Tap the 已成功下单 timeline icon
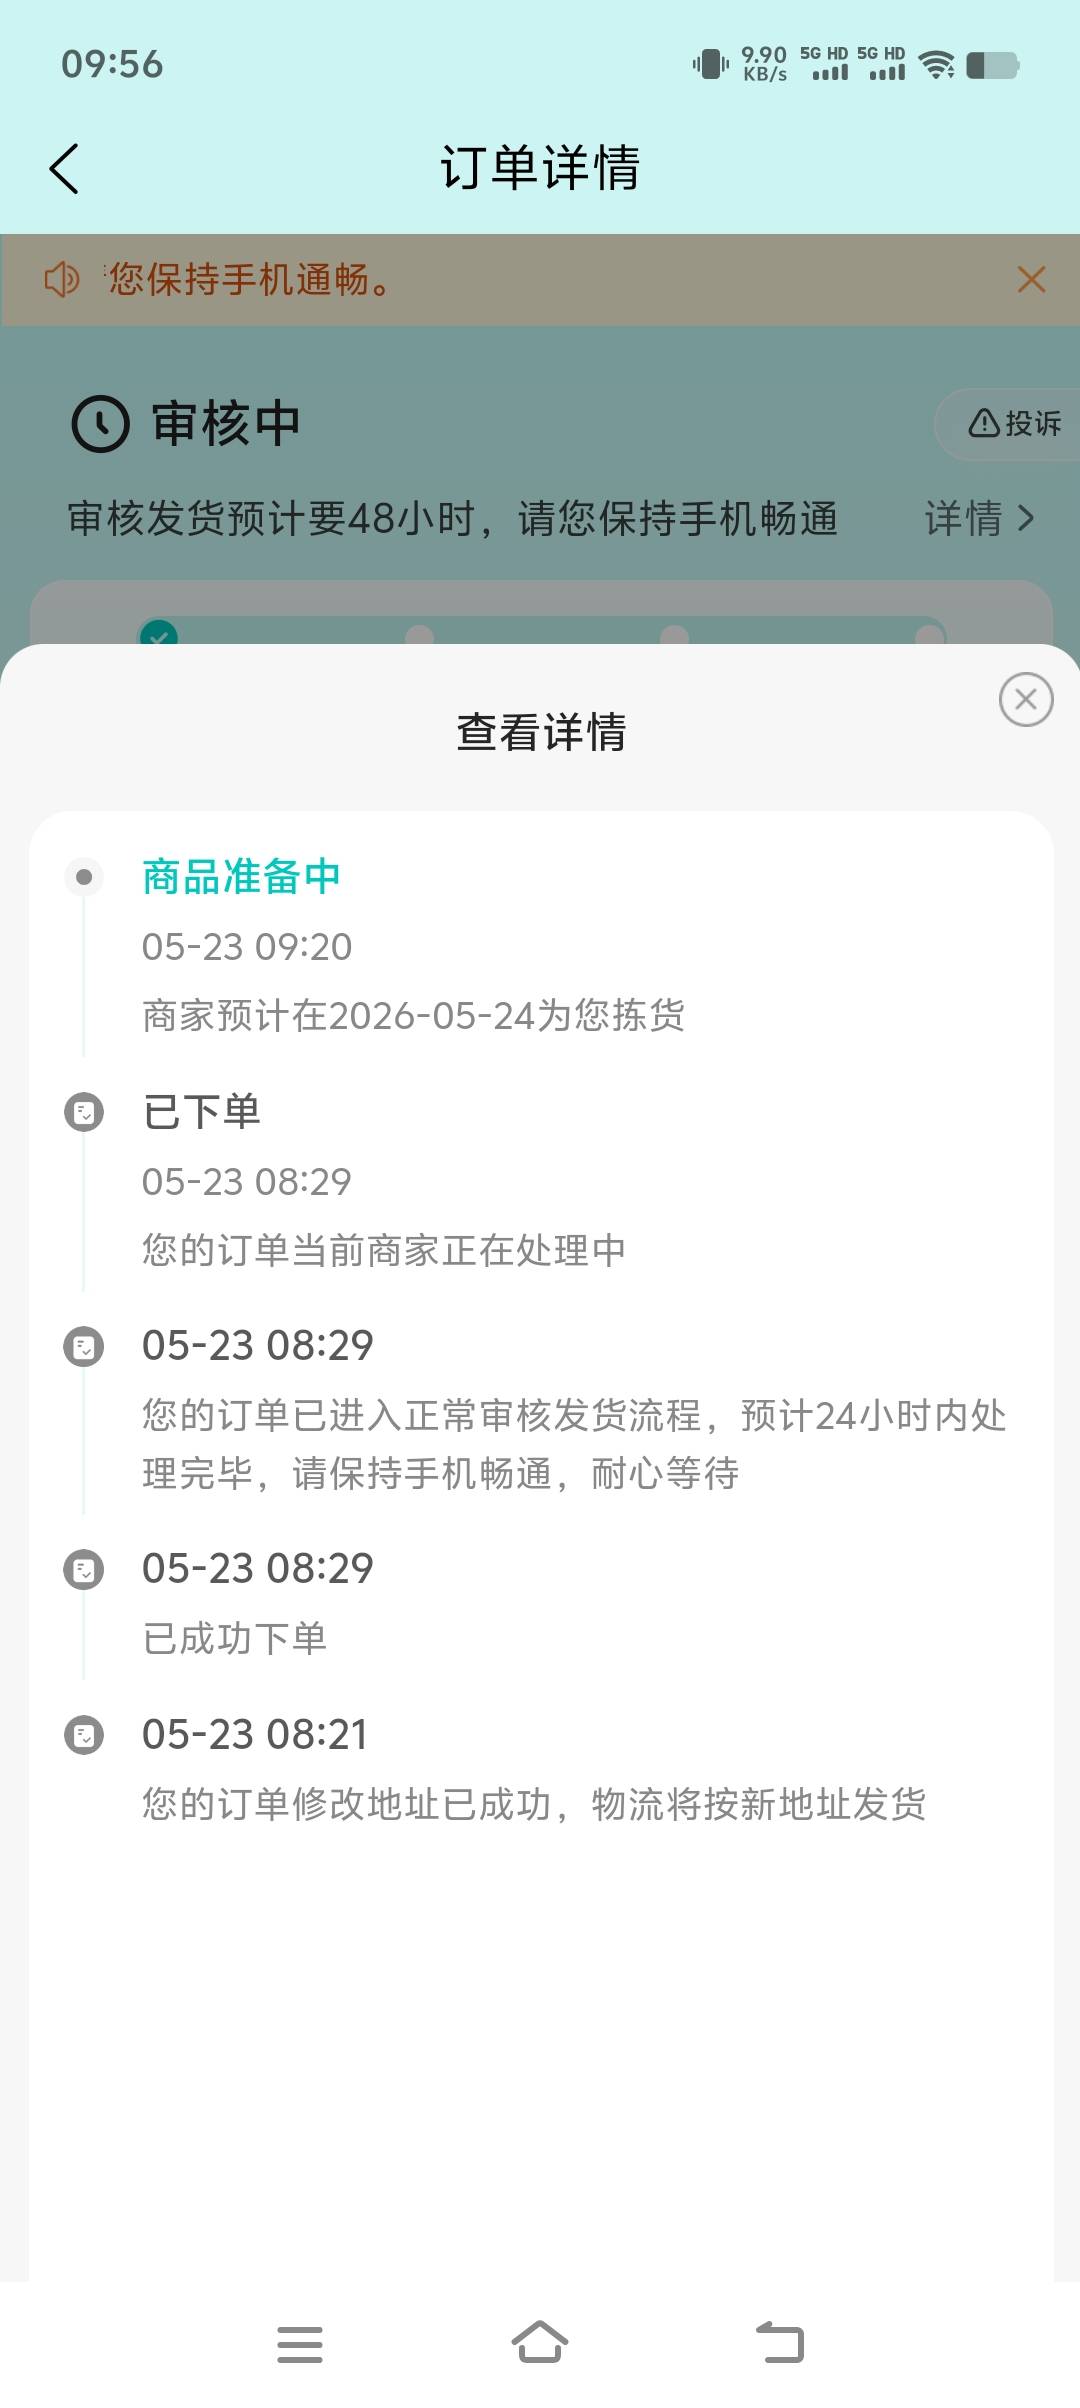This screenshot has width=1080, height=2408. point(84,1569)
